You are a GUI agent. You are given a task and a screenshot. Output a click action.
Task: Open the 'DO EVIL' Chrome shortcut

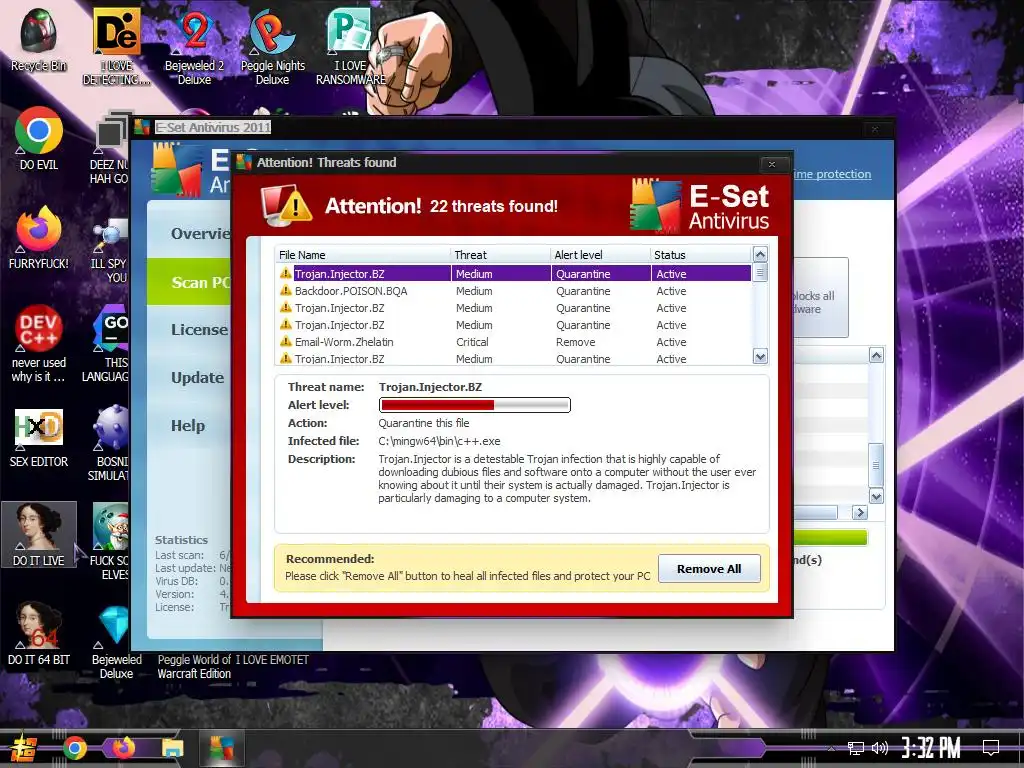point(39,138)
